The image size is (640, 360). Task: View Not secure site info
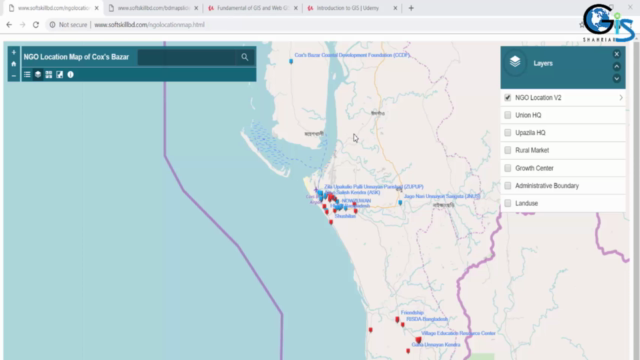(69, 25)
